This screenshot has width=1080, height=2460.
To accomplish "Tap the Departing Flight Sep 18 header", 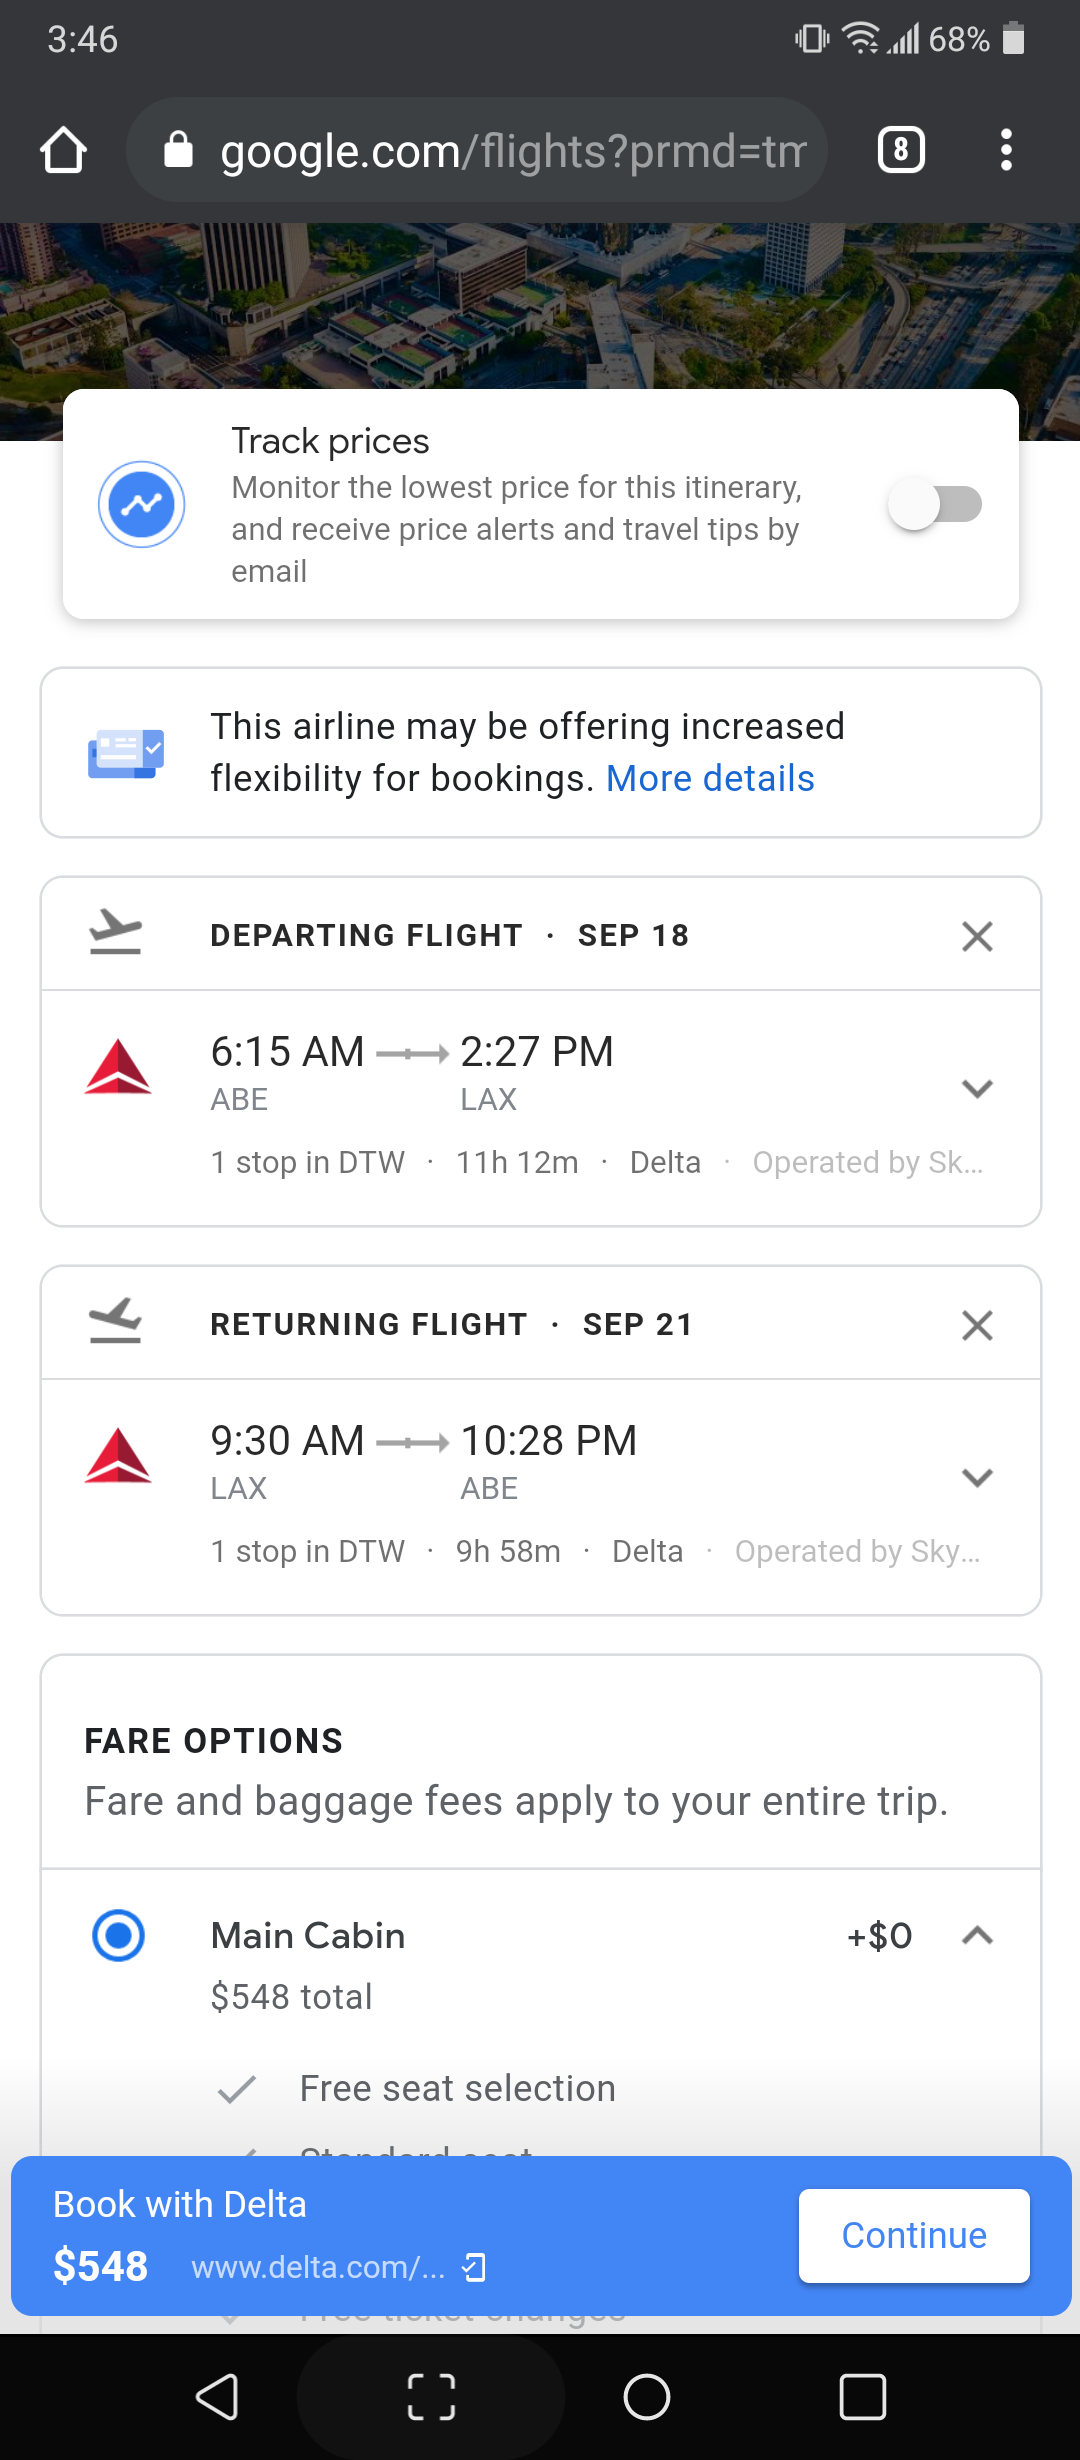I will (450, 936).
